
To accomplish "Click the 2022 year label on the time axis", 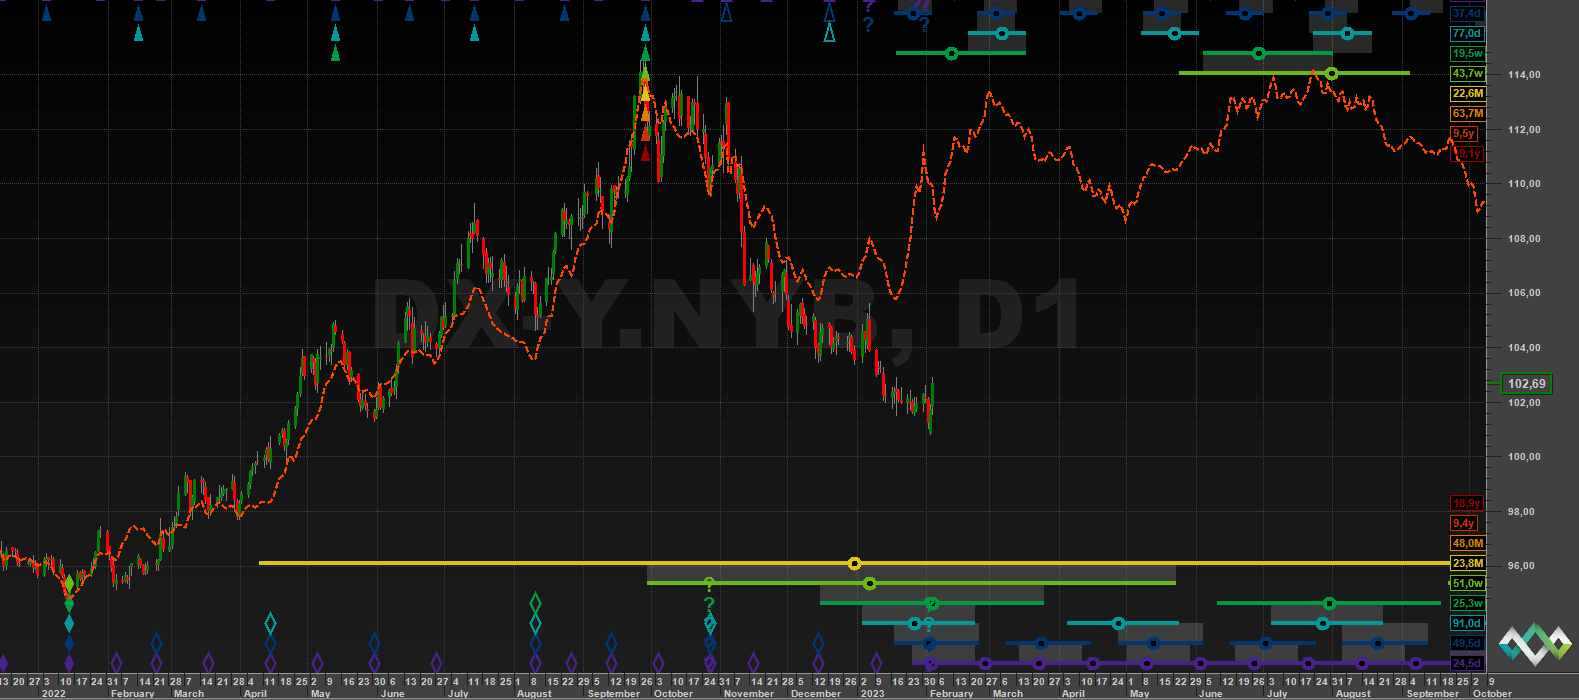I will pyautogui.click(x=53, y=693).
